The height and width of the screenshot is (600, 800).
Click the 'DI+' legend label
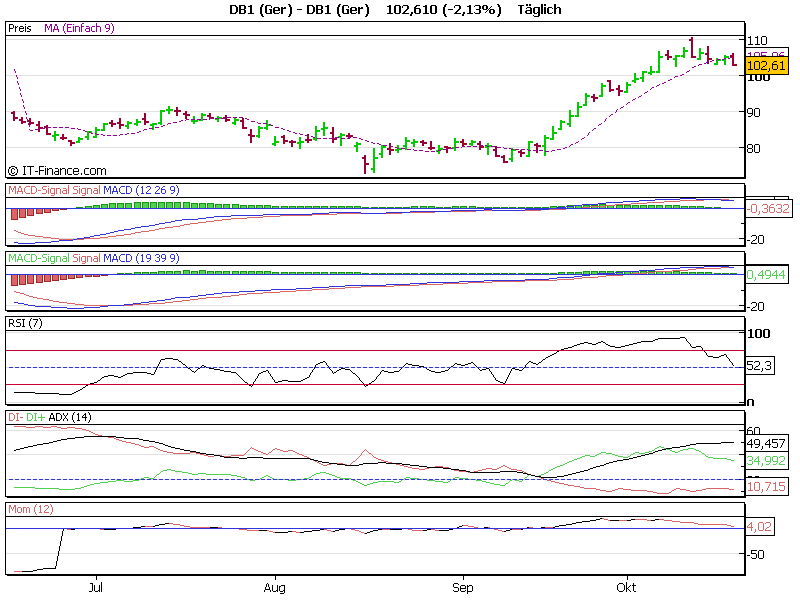pos(36,417)
